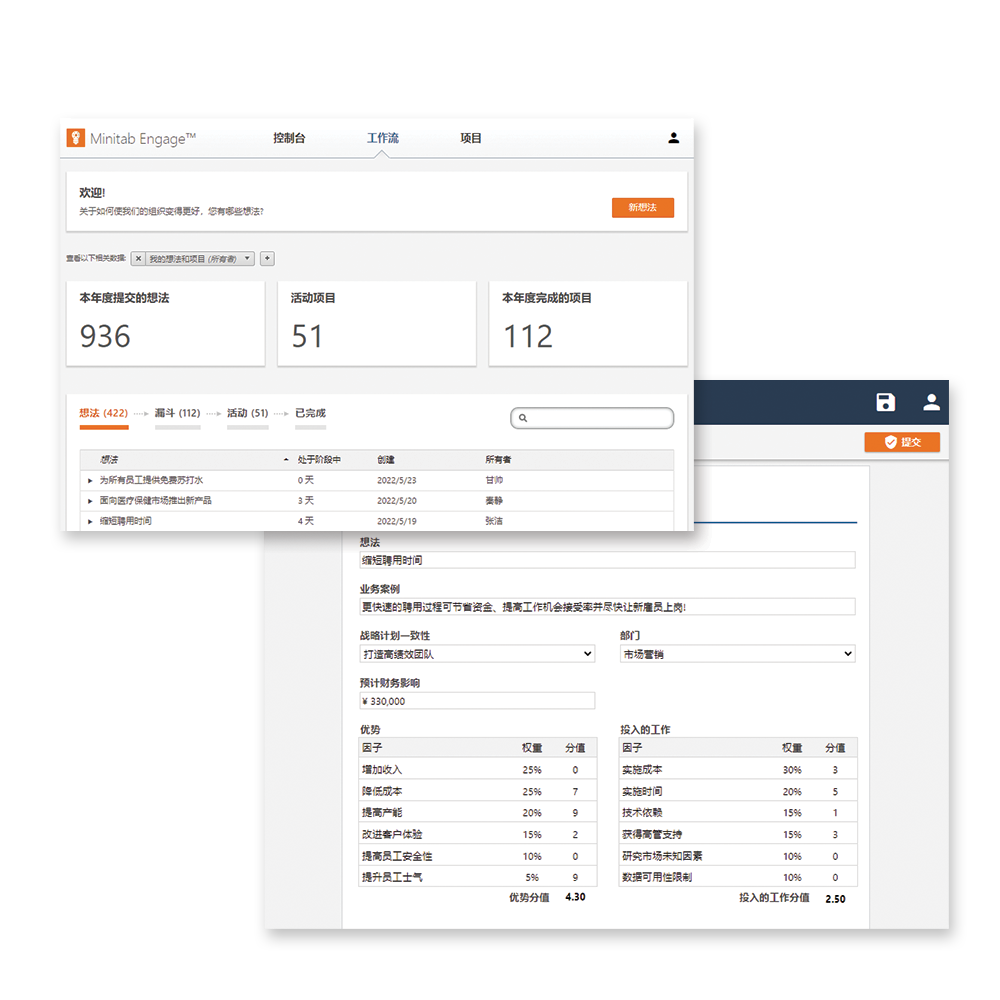Click the 业务案例 text field
Viewport: 1000px width, 1000px height.
[607, 607]
